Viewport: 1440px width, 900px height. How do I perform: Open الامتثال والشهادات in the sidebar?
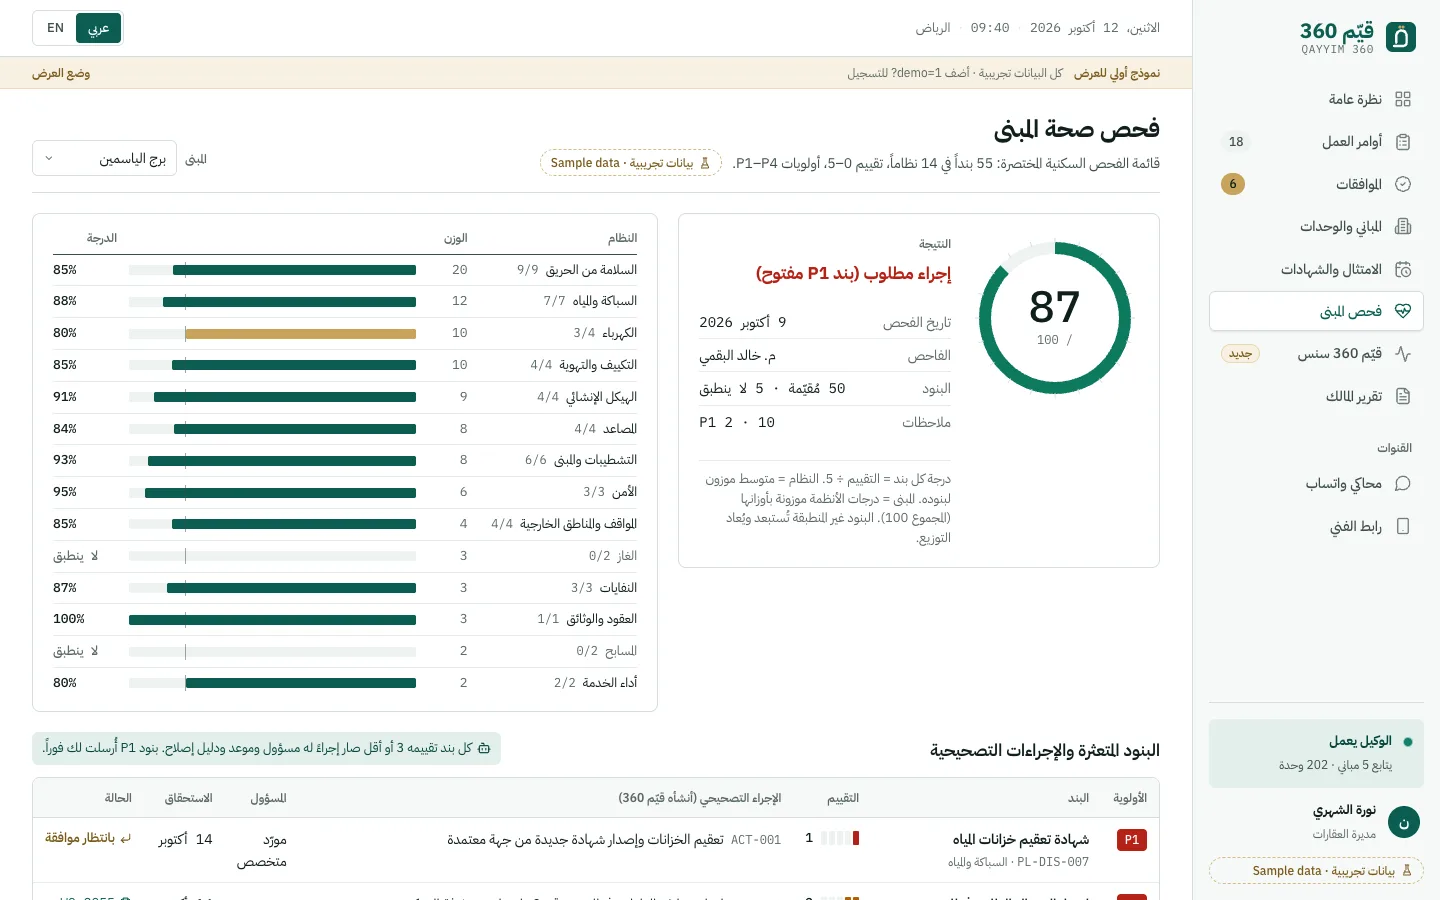1316,269
